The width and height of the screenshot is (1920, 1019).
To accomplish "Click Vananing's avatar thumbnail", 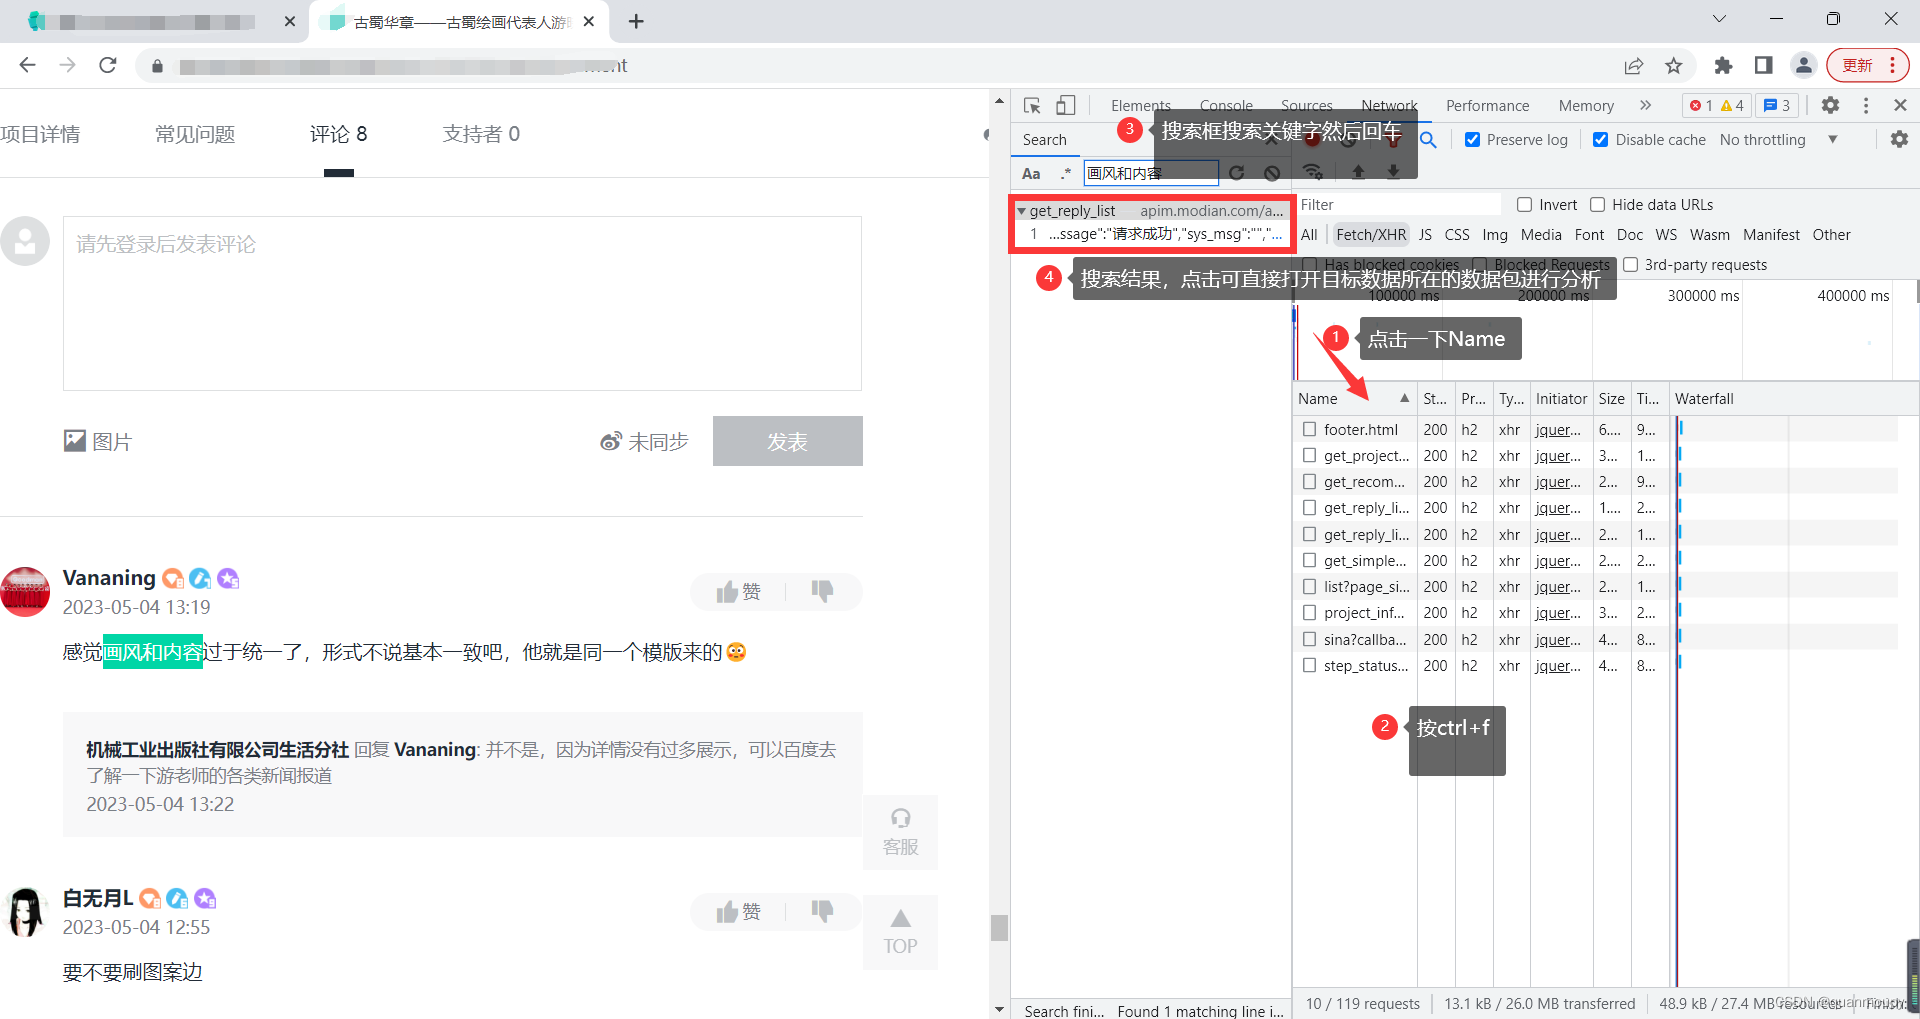I will coord(25,592).
